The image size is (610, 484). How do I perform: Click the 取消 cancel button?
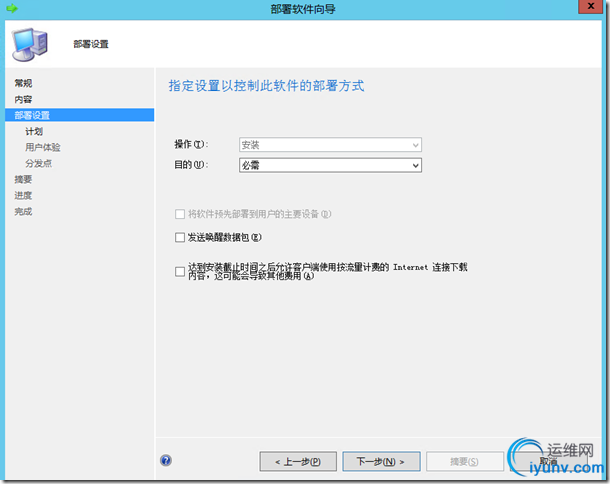pyautogui.click(x=548, y=461)
